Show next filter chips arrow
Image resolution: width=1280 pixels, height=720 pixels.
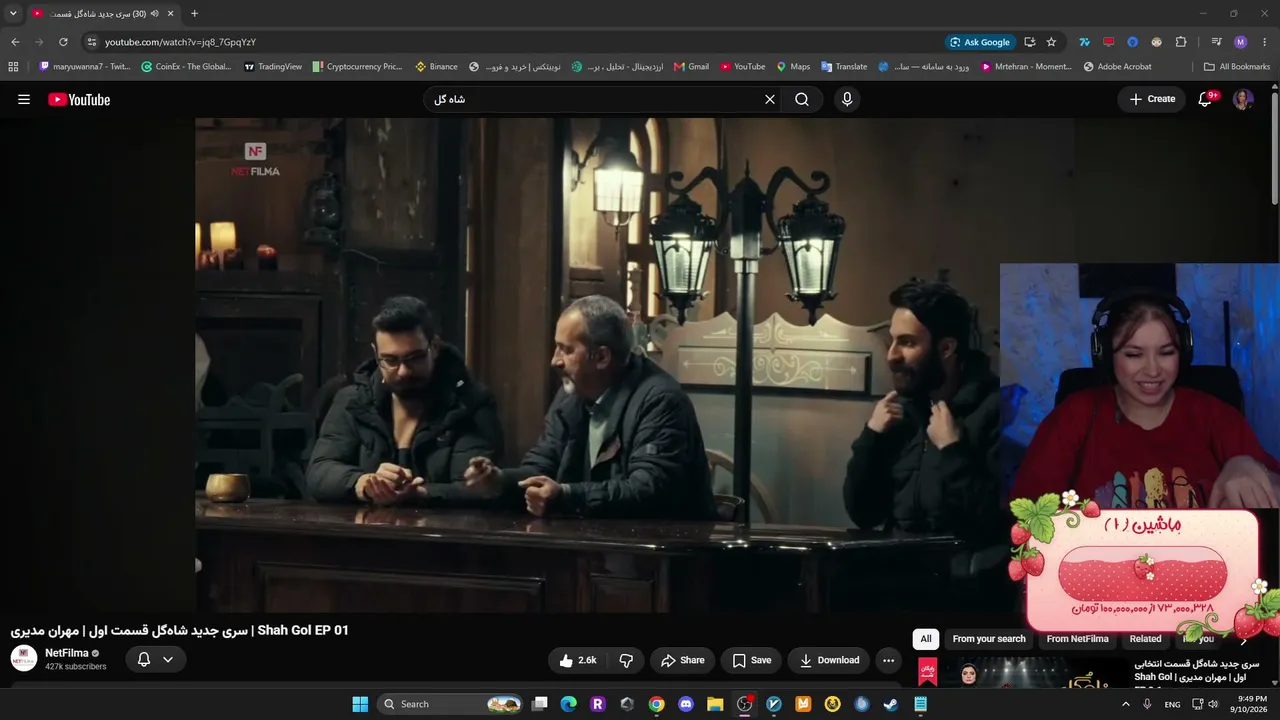coord(1244,639)
